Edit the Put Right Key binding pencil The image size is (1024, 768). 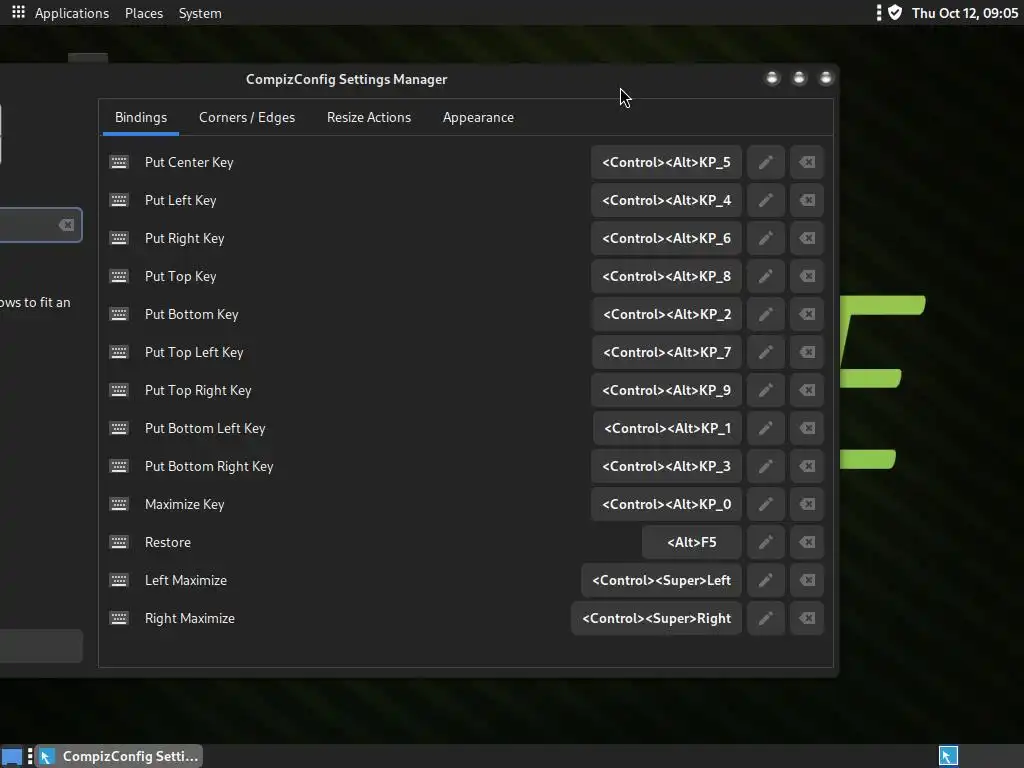(x=765, y=238)
